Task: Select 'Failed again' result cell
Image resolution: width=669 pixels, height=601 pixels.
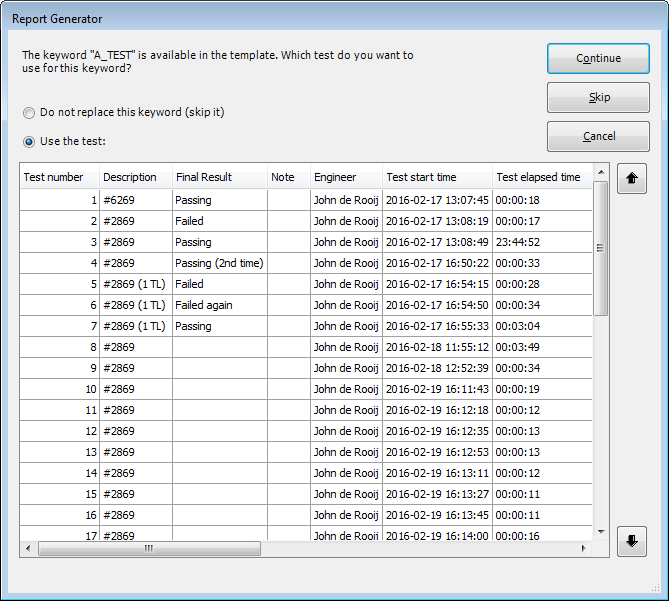Action: tap(220, 305)
